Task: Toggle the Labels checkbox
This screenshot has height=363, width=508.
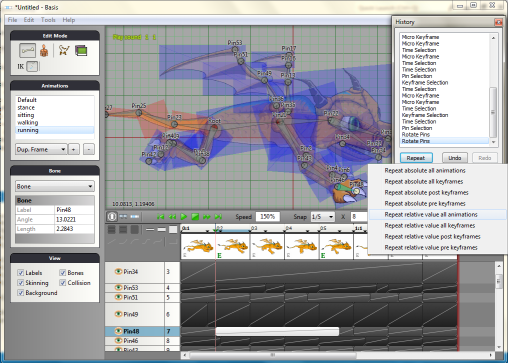Action: tap(21, 273)
